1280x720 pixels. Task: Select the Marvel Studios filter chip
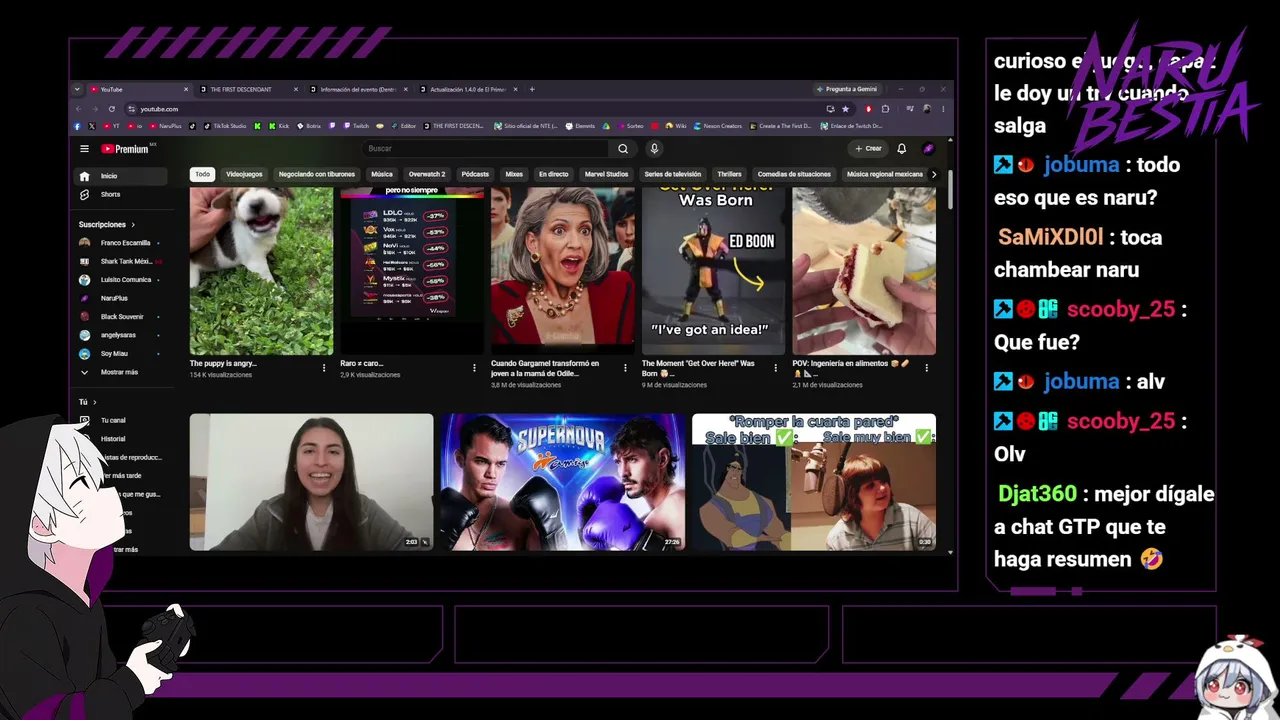606,174
